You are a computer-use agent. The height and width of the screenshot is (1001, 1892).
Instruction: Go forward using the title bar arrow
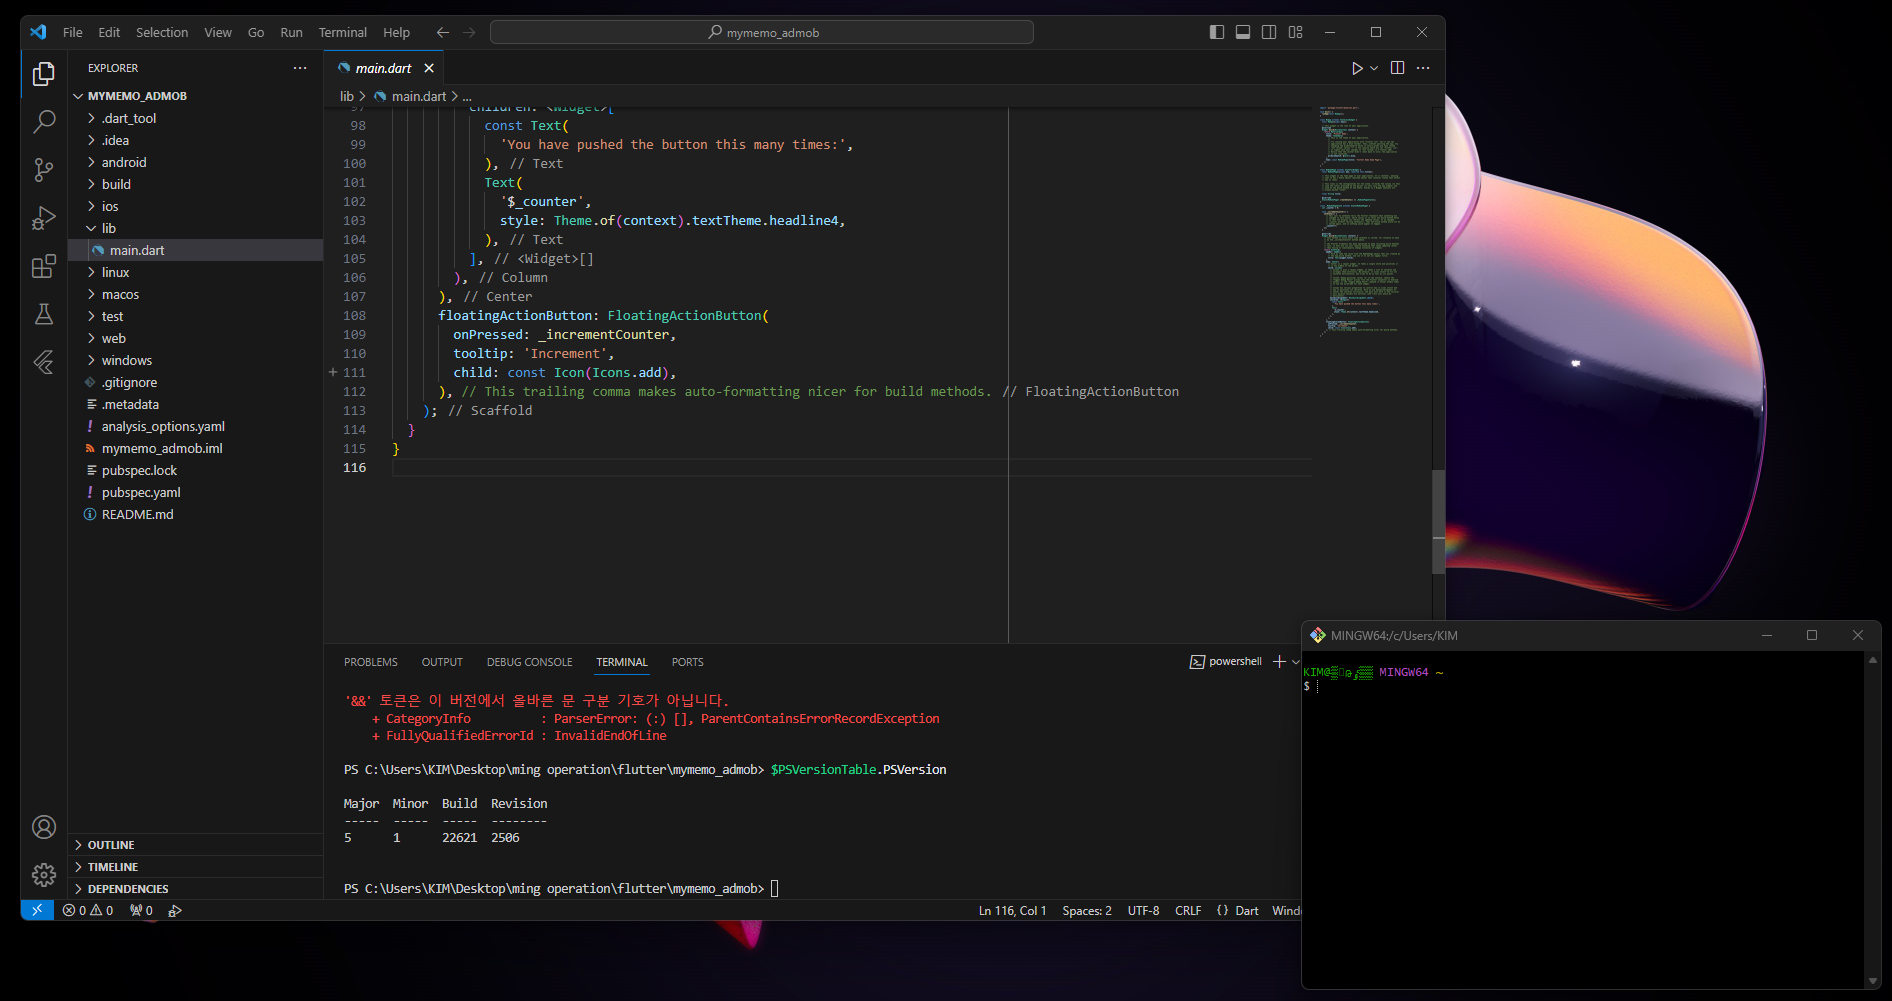click(x=469, y=33)
